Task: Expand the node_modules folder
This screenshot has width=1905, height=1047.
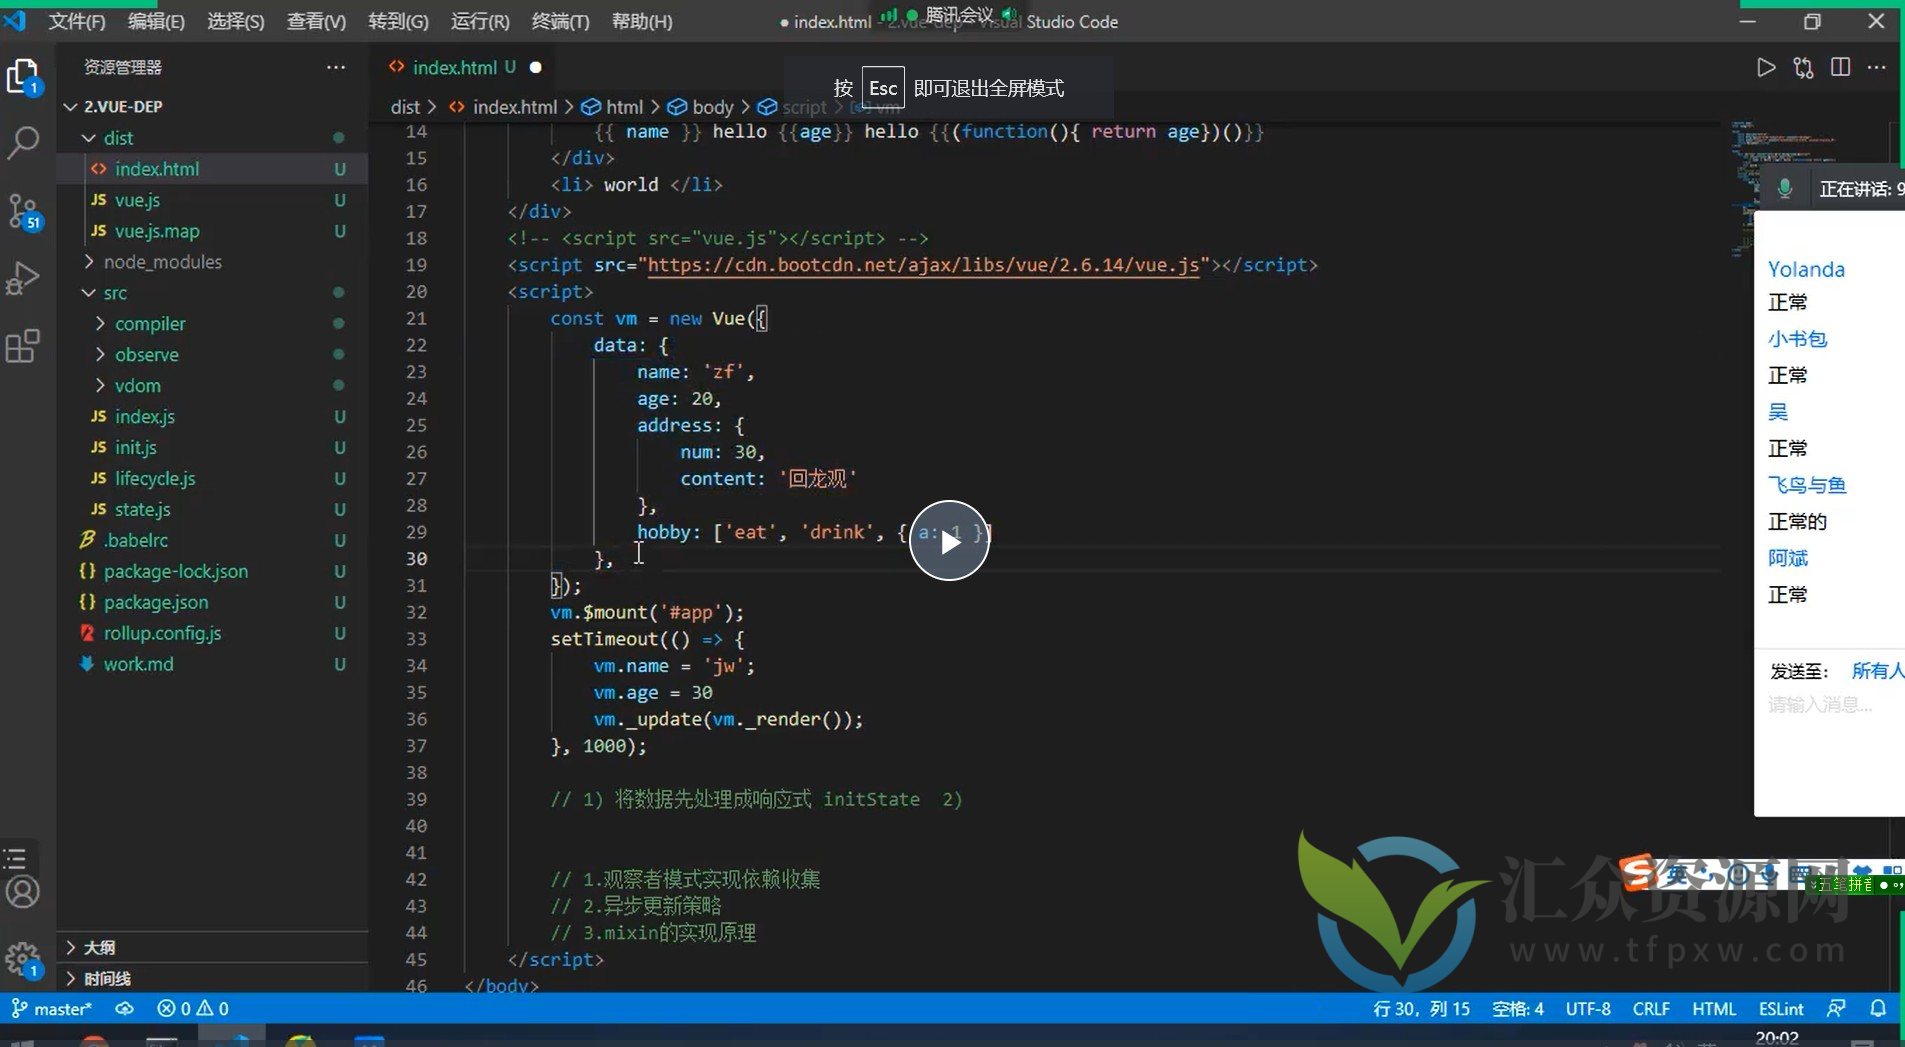Action: click(162, 262)
